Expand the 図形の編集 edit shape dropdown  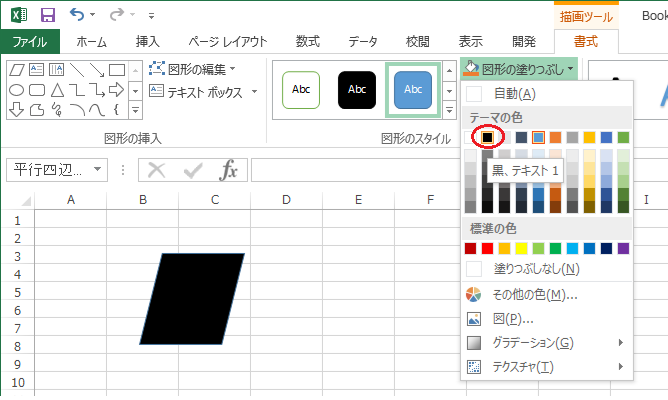pyautogui.click(x=192, y=69)
